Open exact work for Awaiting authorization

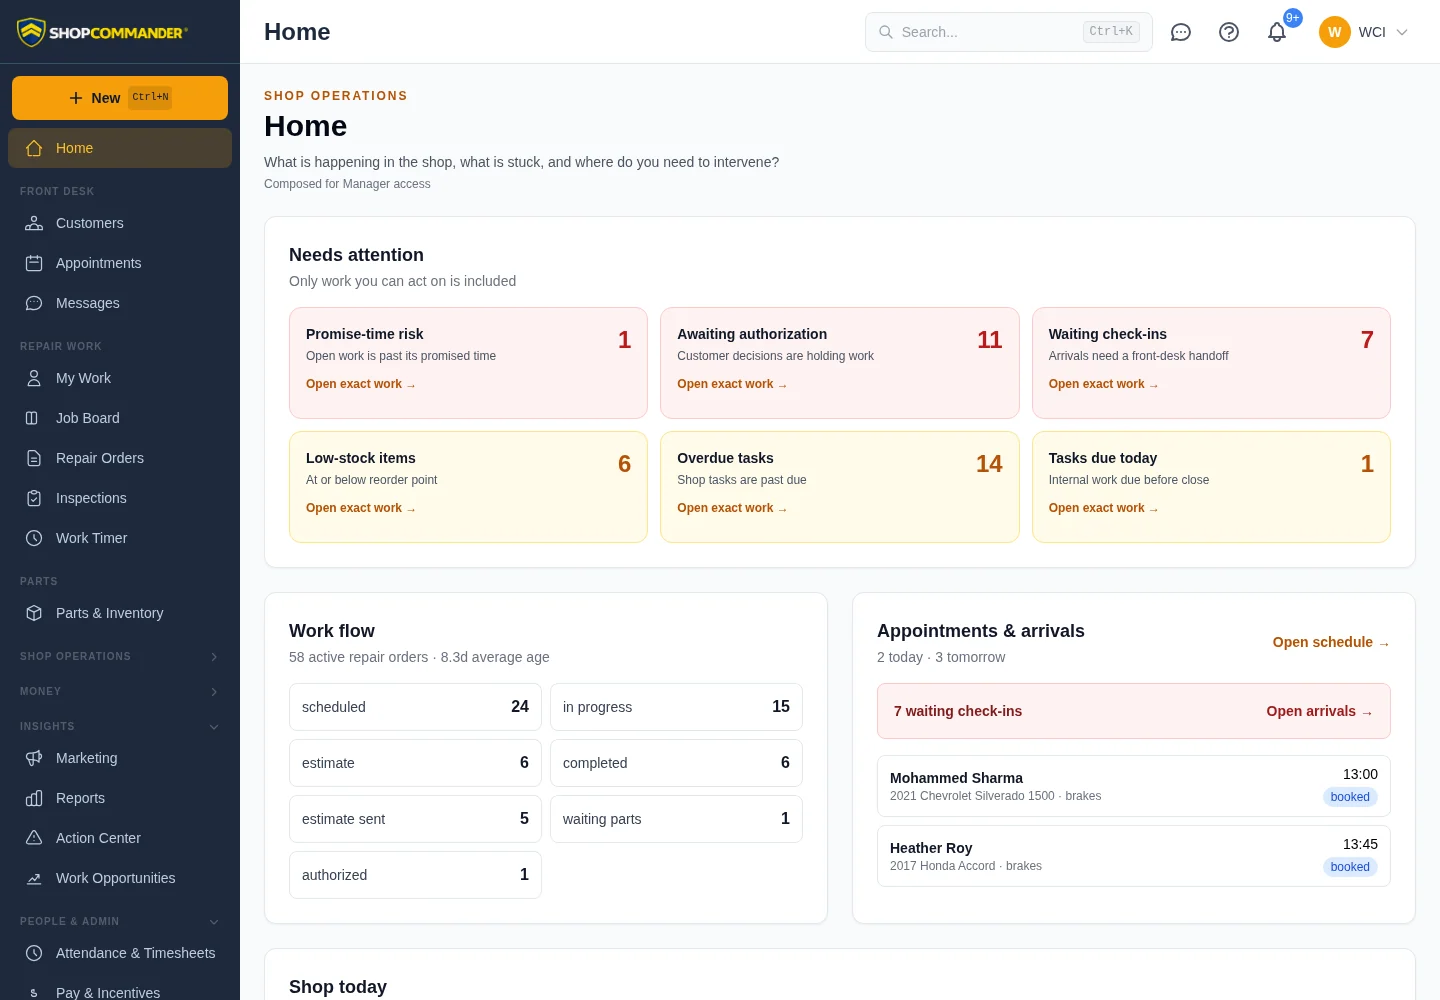(x=732, y=384)
